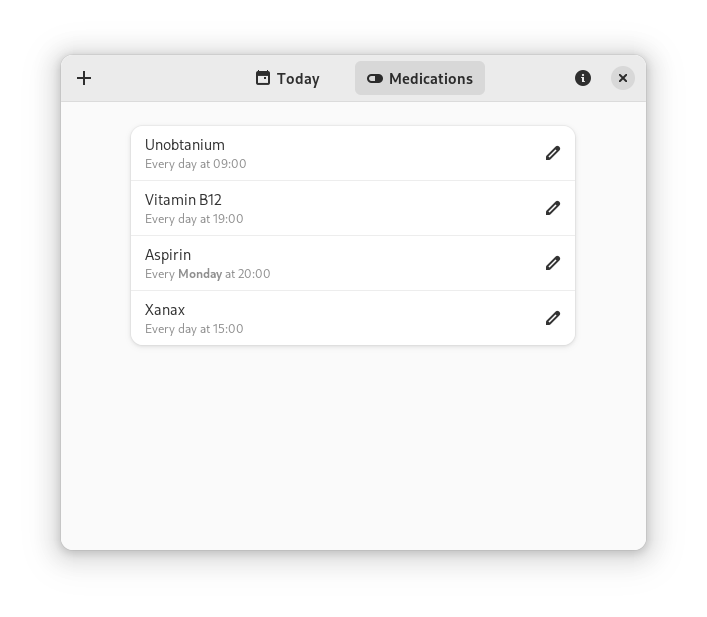The width and height of the screenshot is (707, 617).
Task: Open the About info icon
Action: [x=583, y=78]
